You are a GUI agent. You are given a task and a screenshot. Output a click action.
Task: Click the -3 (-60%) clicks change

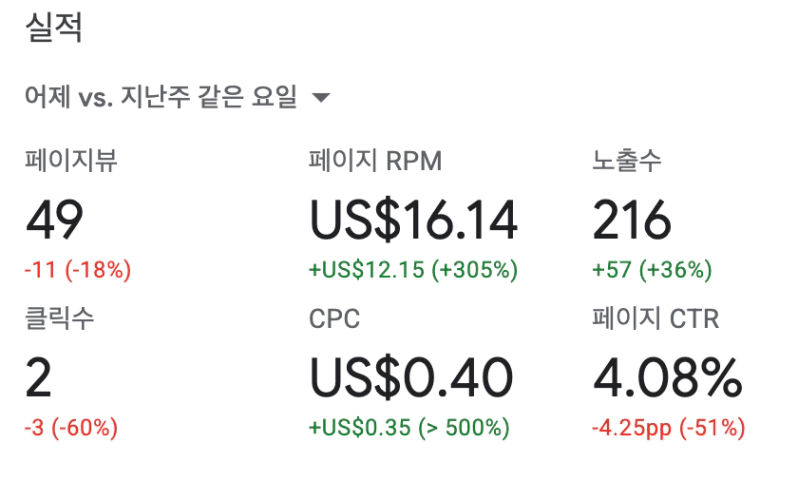71,428
